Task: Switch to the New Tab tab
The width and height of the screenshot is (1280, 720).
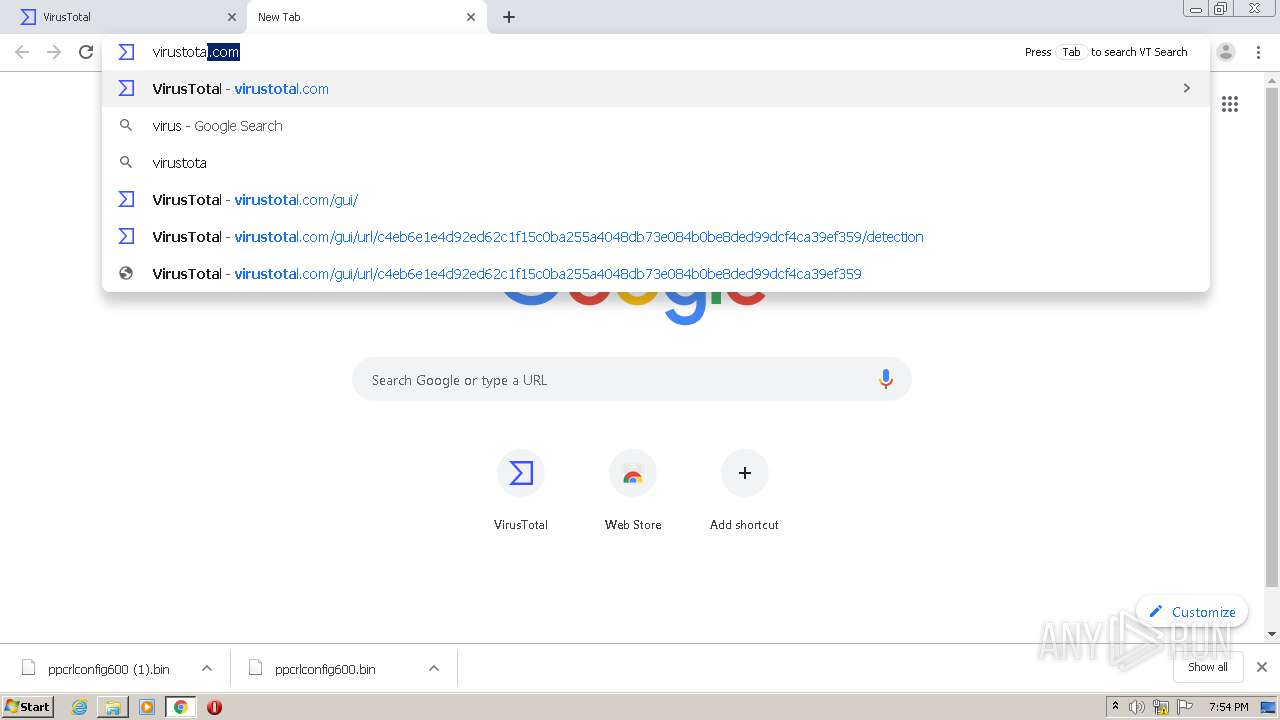Action: pyautogui.click(x=365, y=17)
